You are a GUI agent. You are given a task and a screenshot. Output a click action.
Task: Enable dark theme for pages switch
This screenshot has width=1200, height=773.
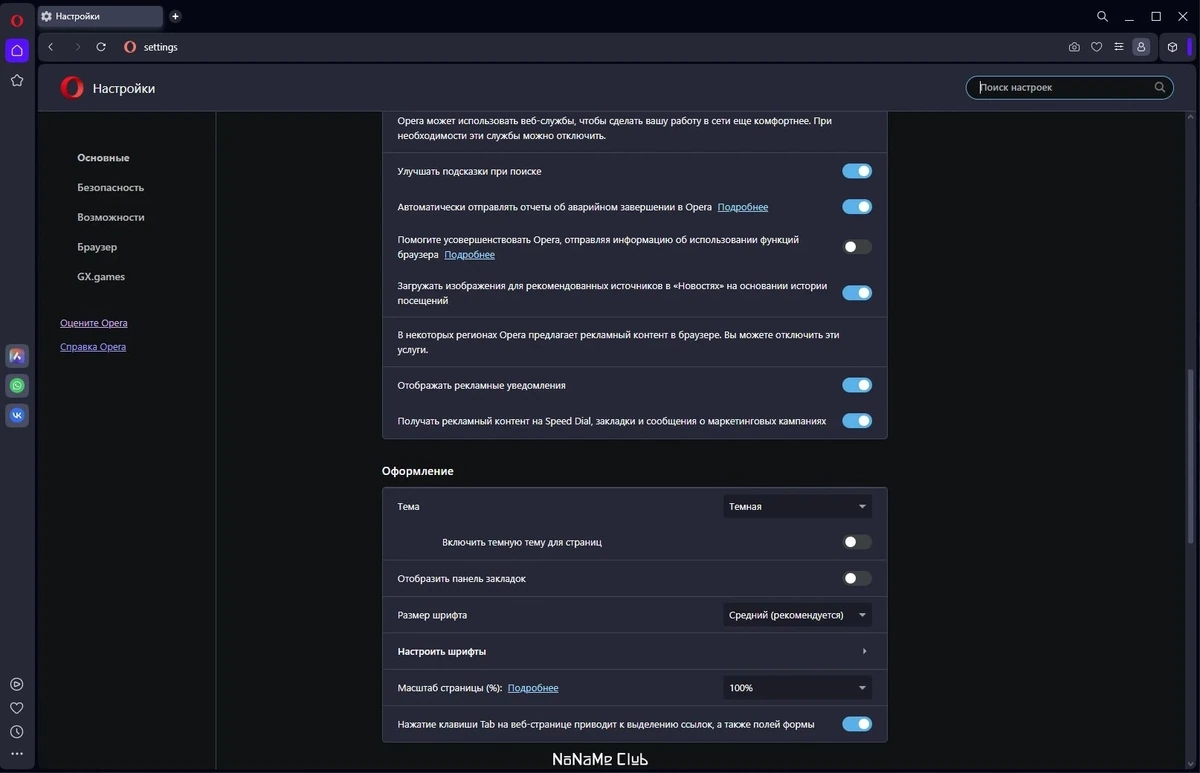click(x=857, y=542)
